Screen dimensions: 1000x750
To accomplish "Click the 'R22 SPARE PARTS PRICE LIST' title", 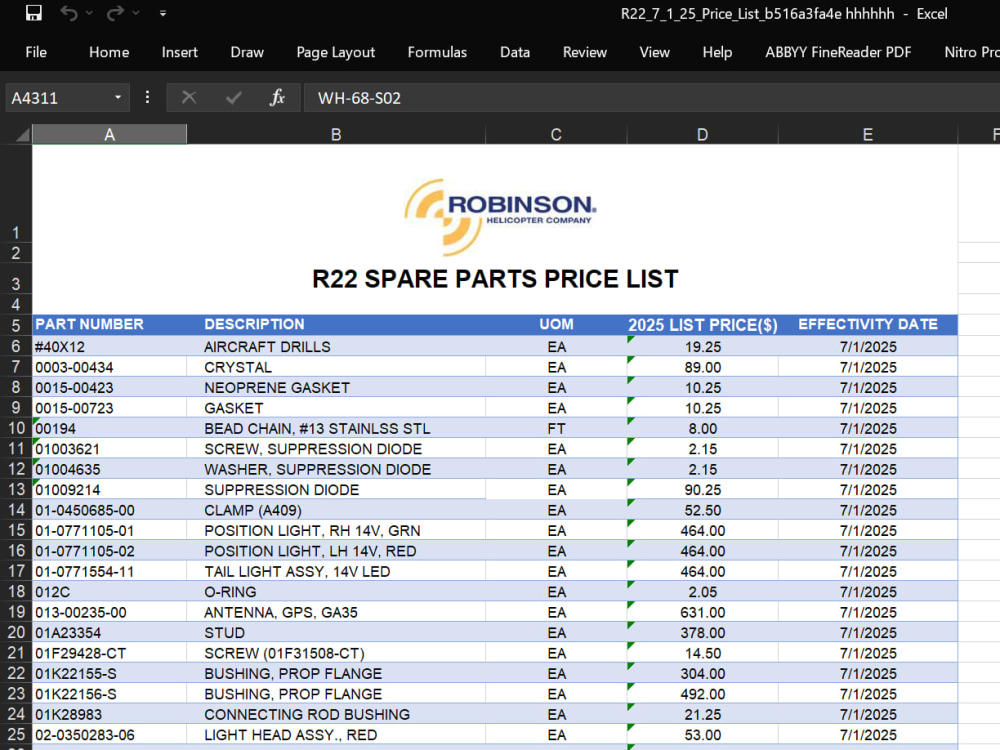I will click(495, 279).
